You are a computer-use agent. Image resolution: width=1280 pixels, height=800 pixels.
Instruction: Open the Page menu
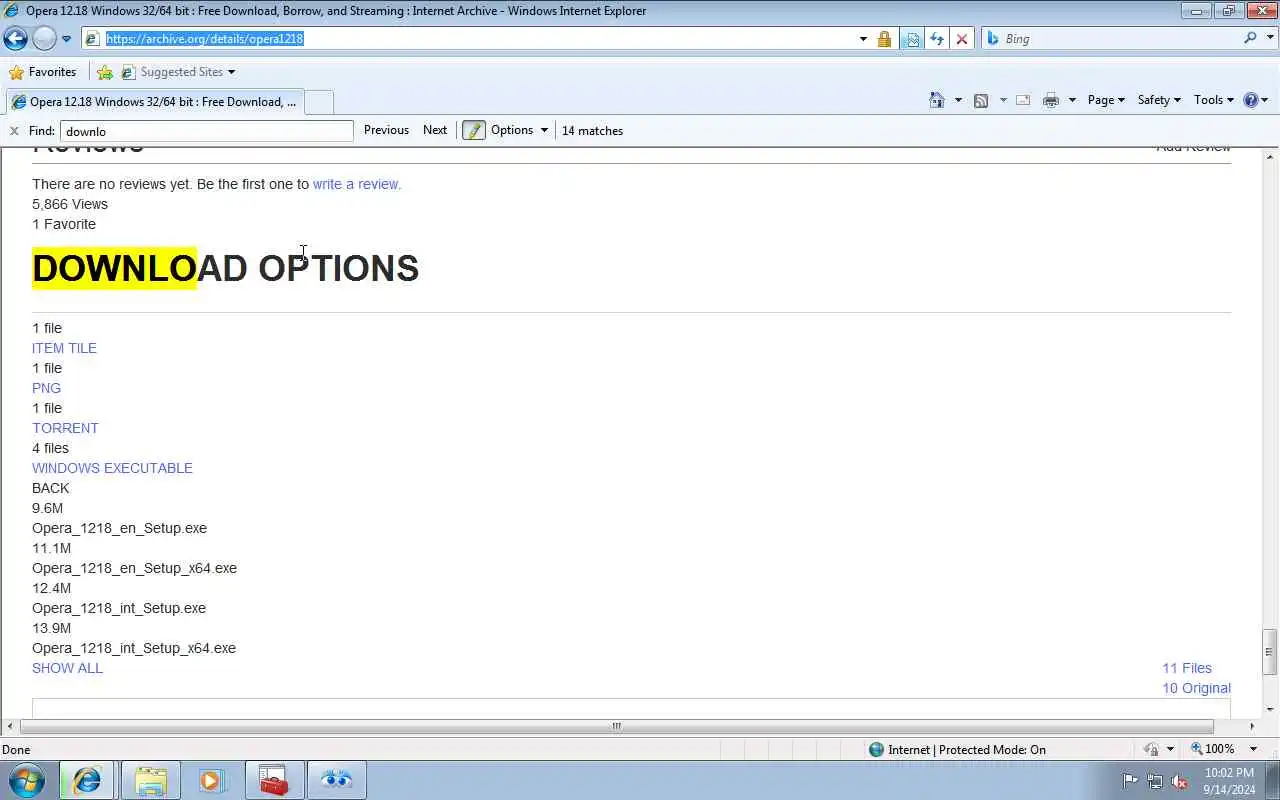tap(1106, 100)
